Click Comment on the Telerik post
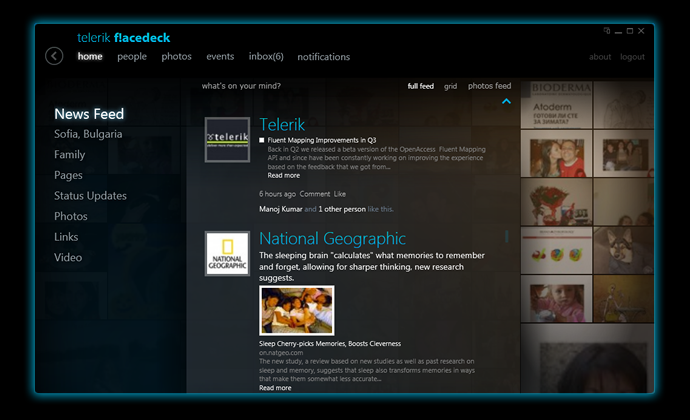 click(x=315, y=194)
